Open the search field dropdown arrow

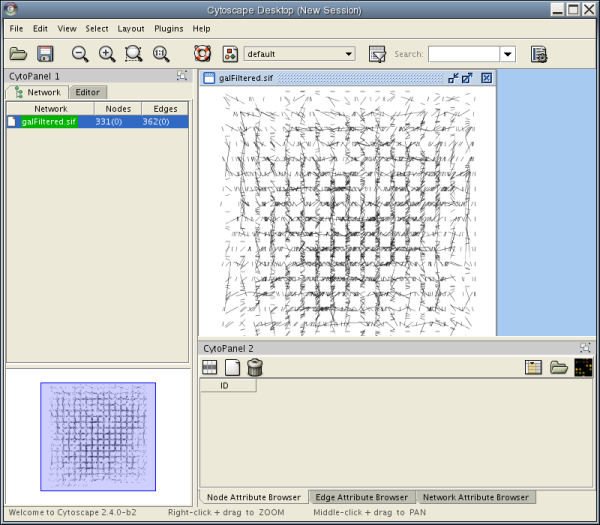(x=507, y=54)
